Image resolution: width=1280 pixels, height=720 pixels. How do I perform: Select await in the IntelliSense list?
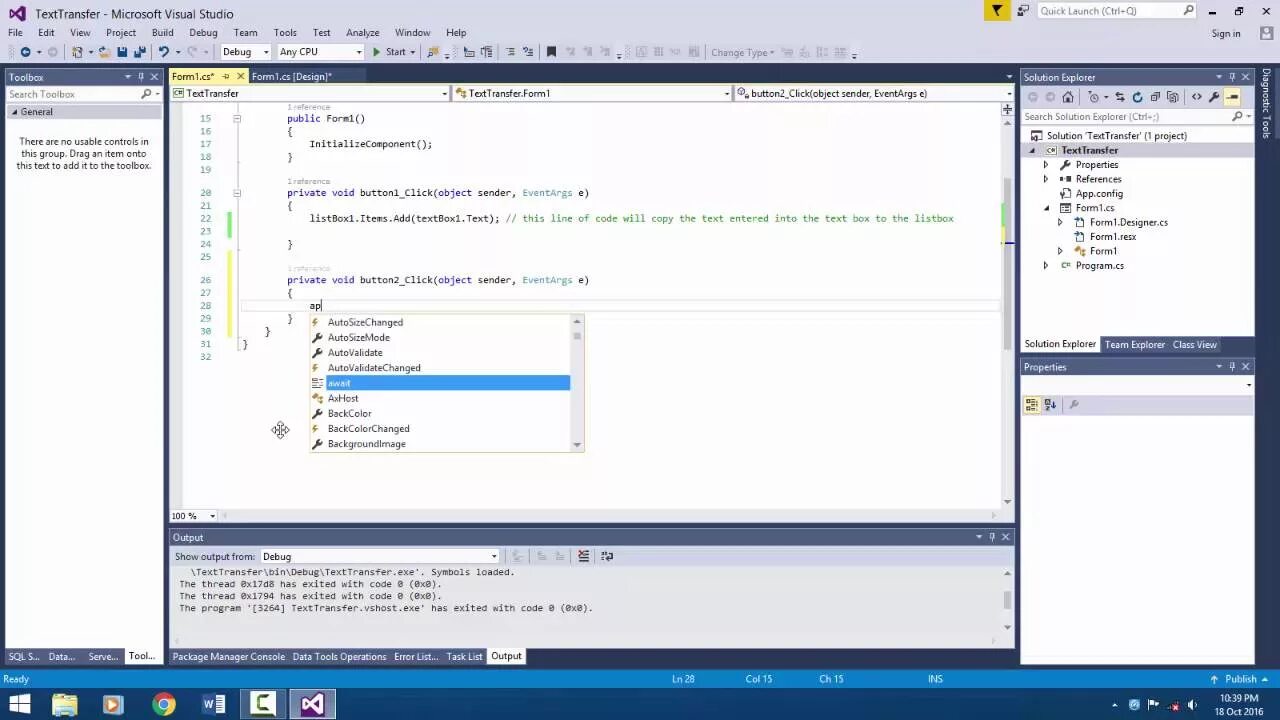pyautogui.click(x=439, y=383)
